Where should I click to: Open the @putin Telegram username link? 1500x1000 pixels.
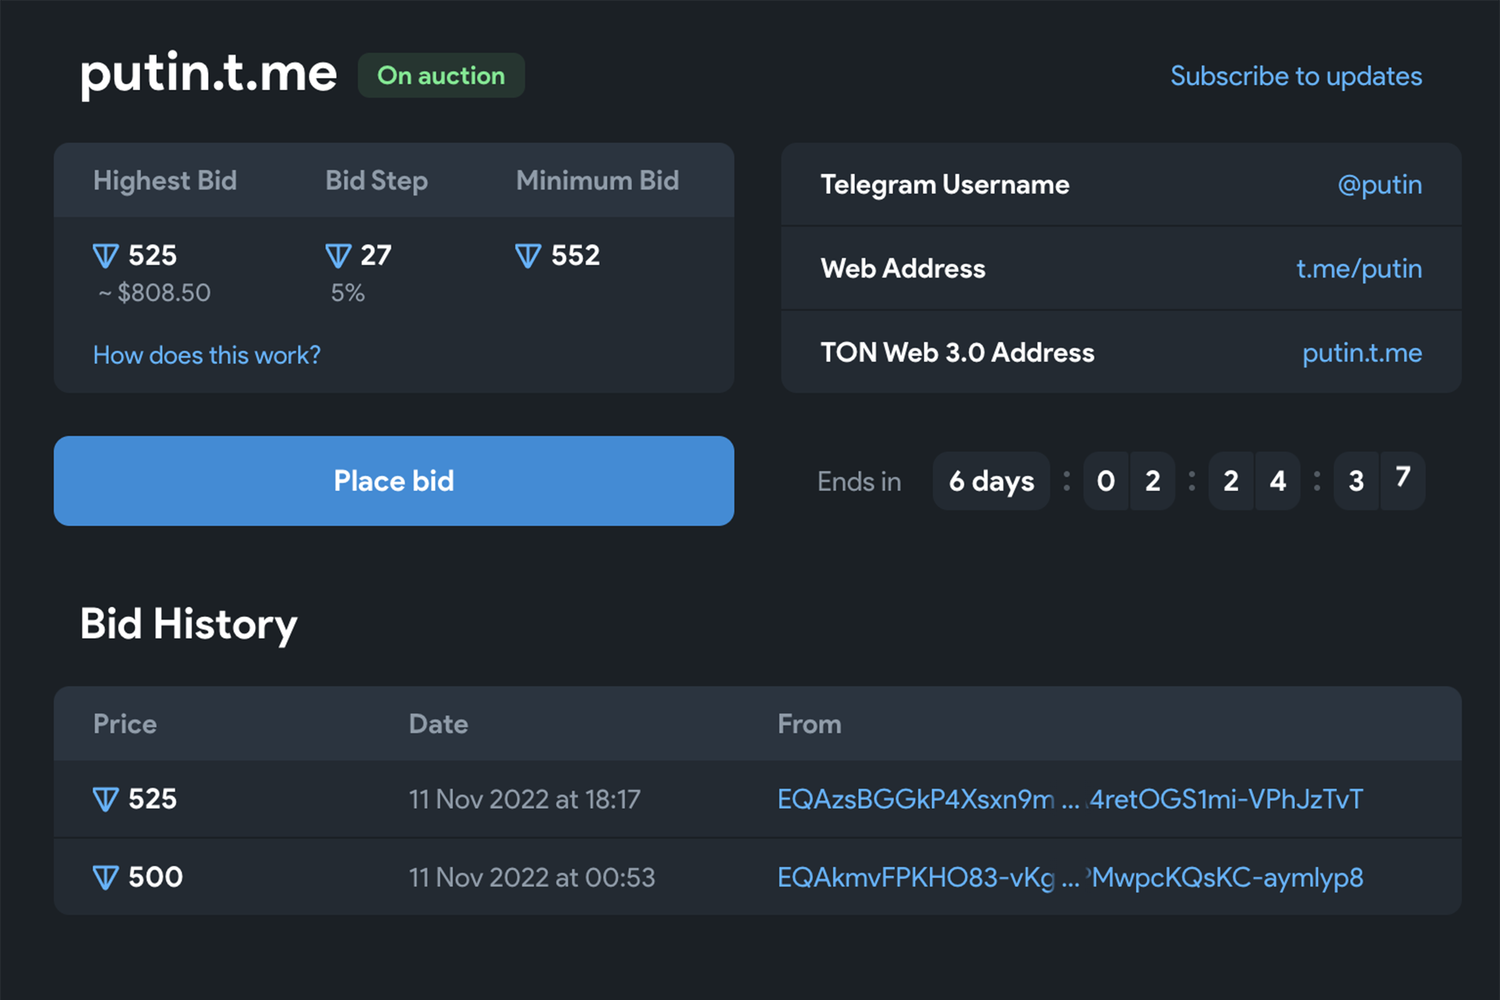[1380, 185]
